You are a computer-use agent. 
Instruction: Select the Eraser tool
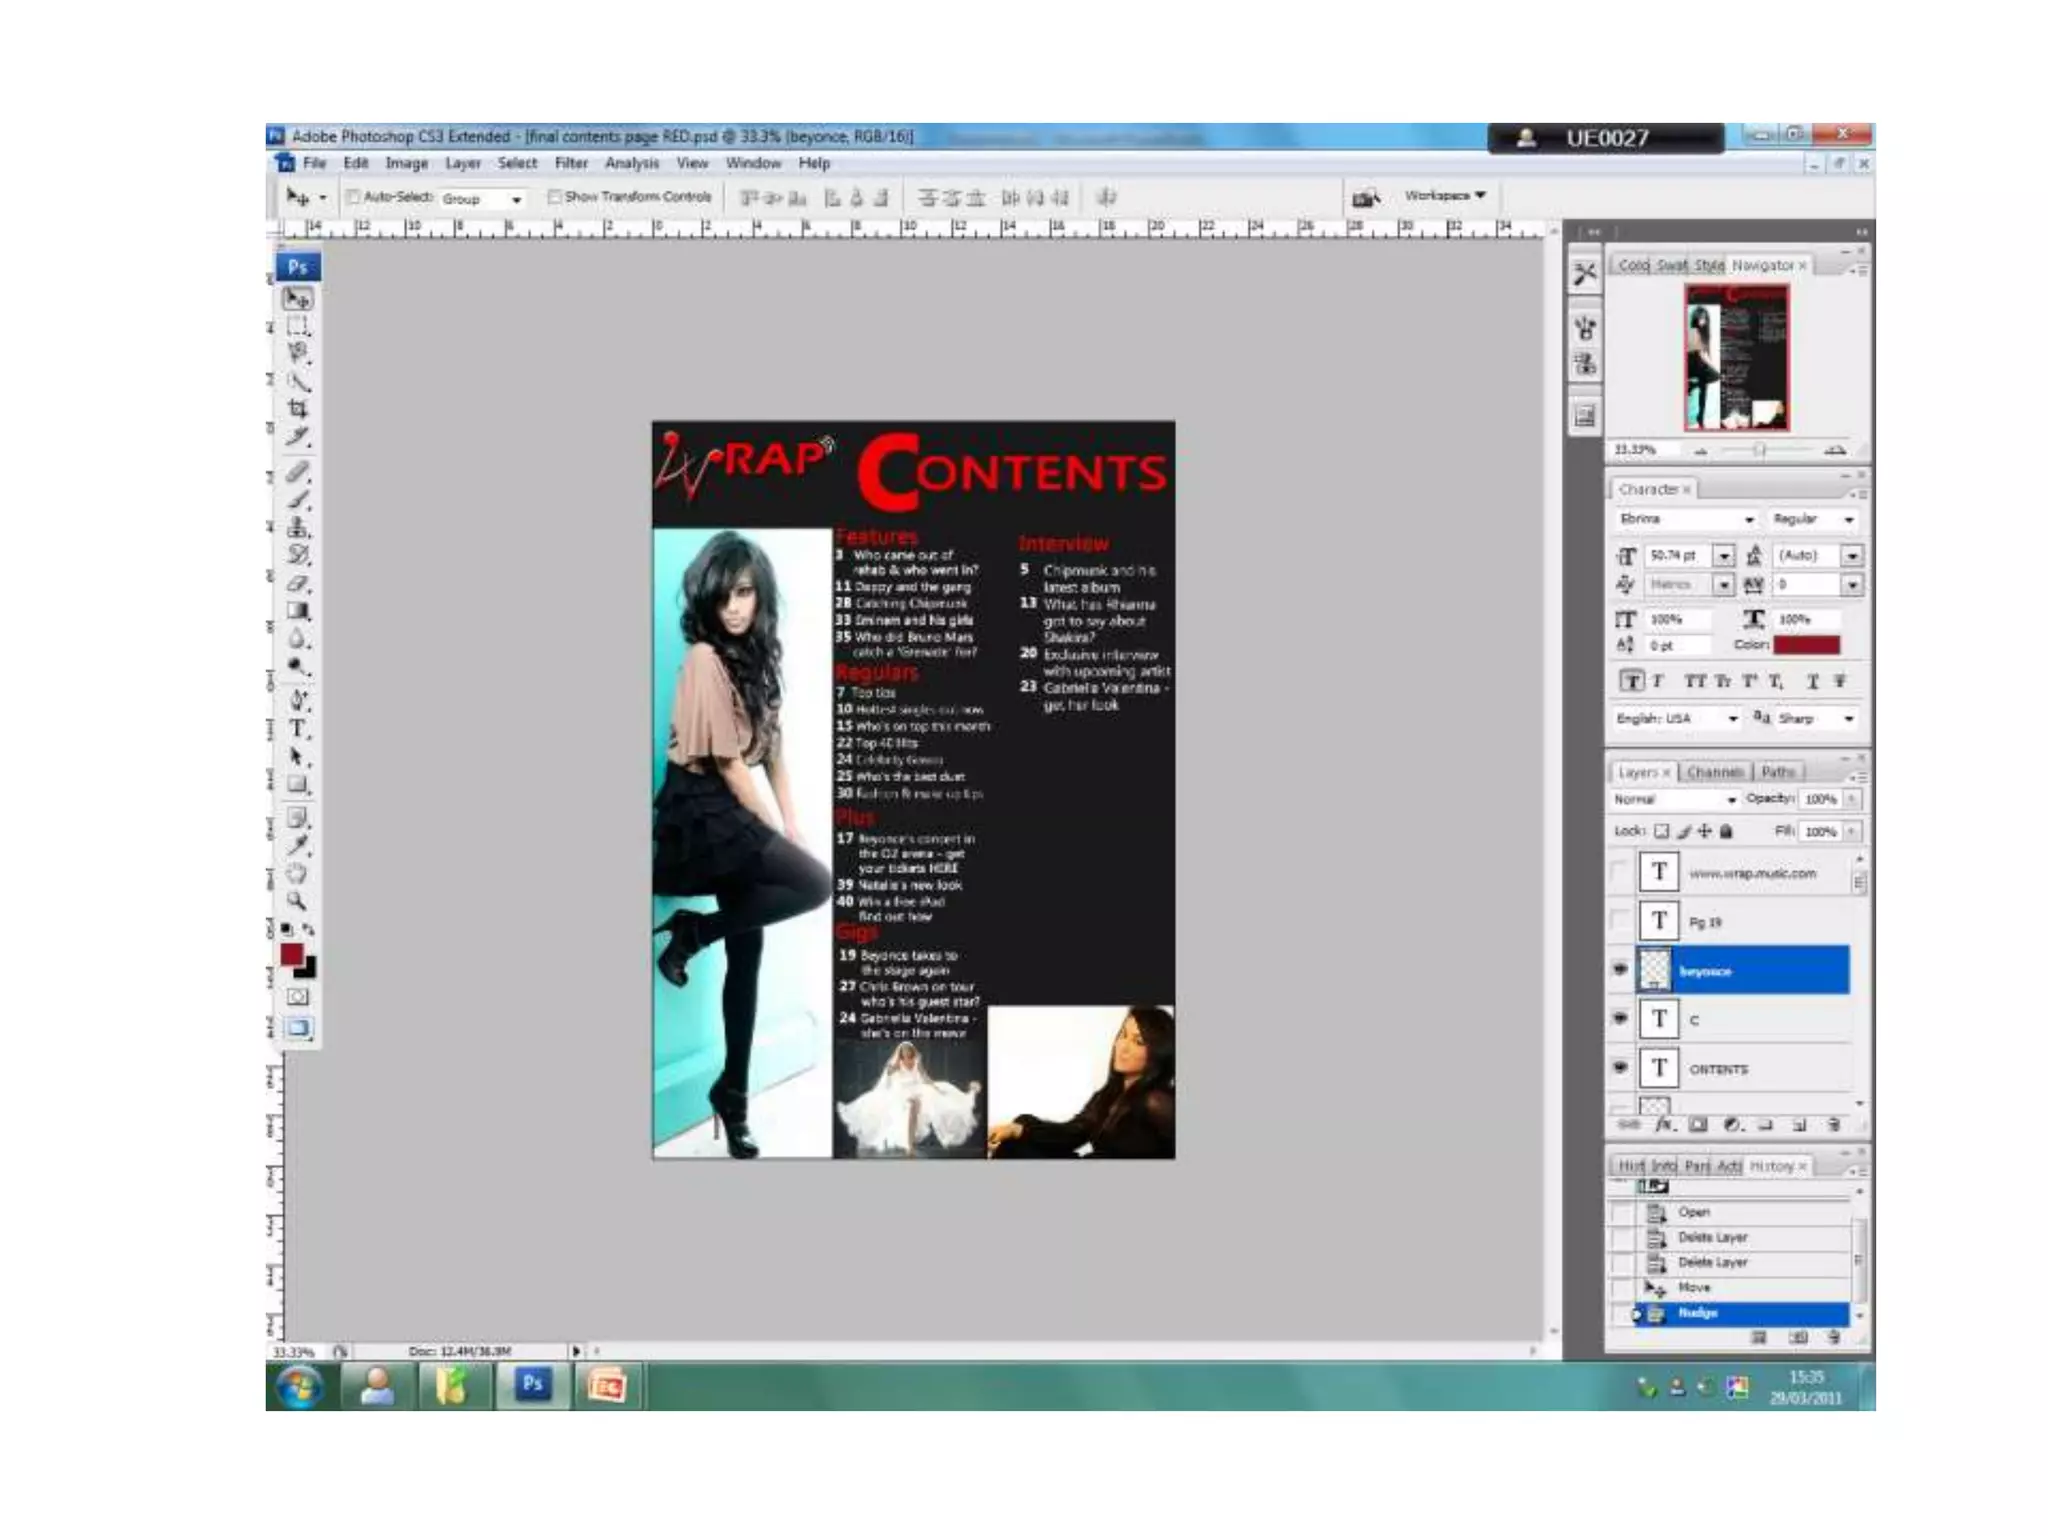point(298,583)
